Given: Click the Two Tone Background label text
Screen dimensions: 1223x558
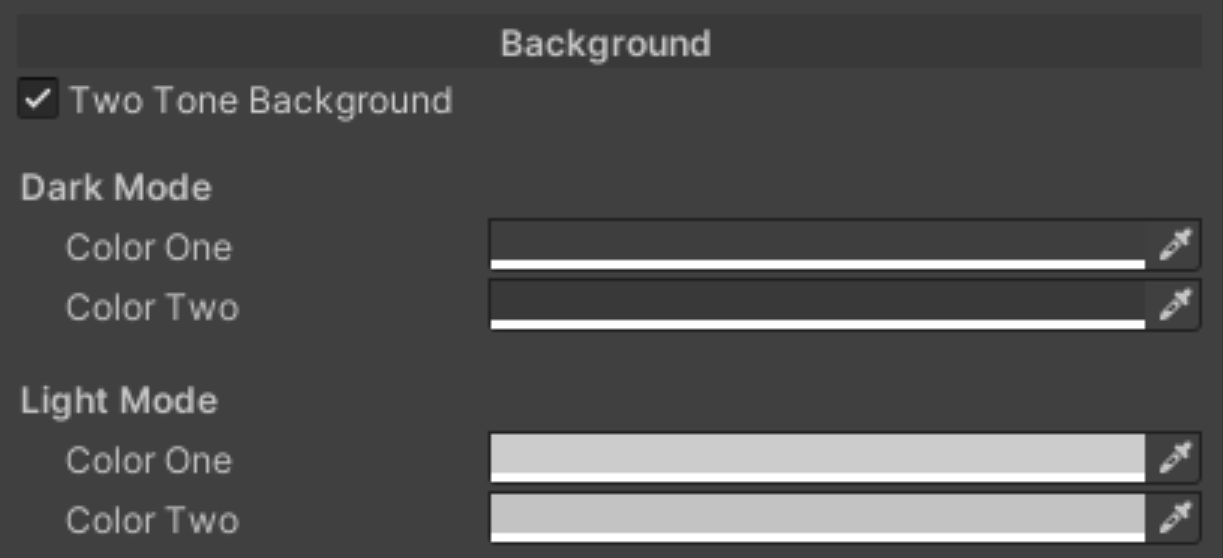Looking at the screenshot, I should (260, 101).
